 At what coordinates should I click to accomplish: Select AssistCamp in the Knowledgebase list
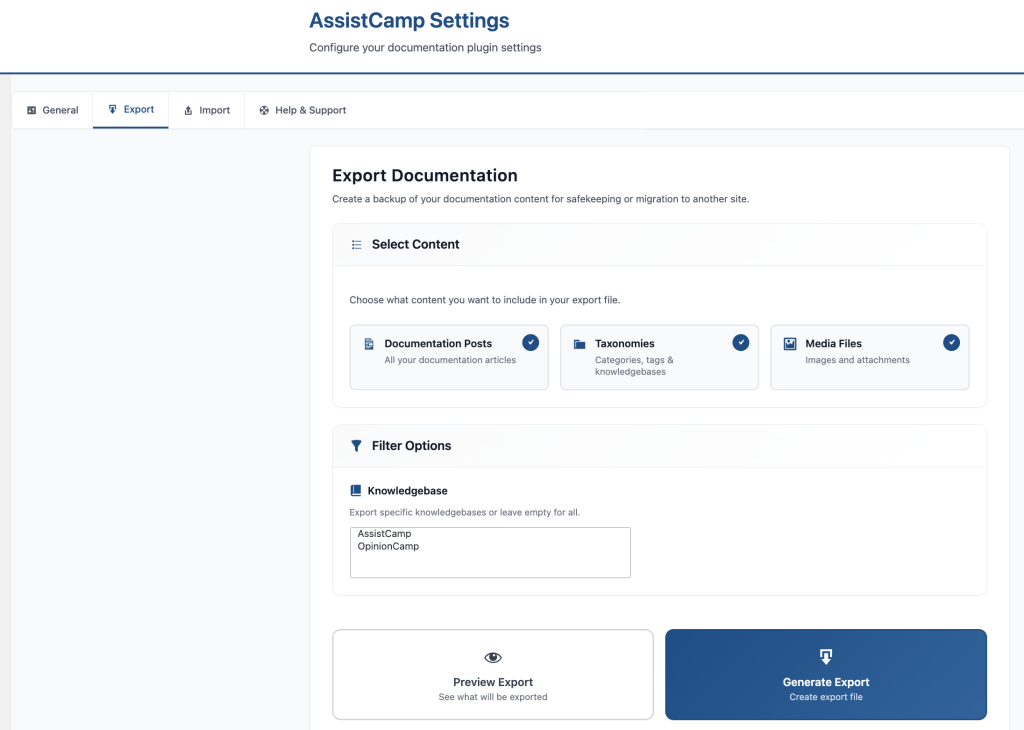tap(385, 534)
